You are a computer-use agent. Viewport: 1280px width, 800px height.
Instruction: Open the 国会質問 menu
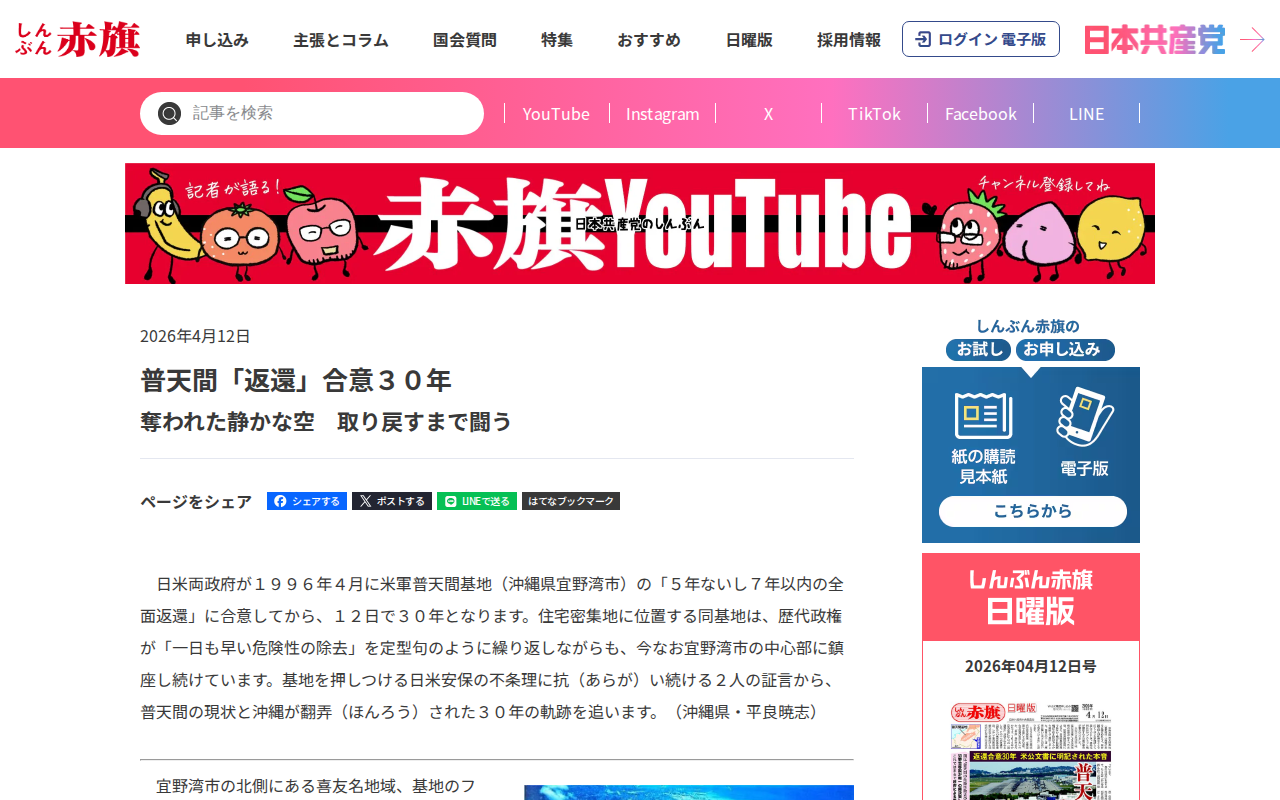tap(465, 40)
